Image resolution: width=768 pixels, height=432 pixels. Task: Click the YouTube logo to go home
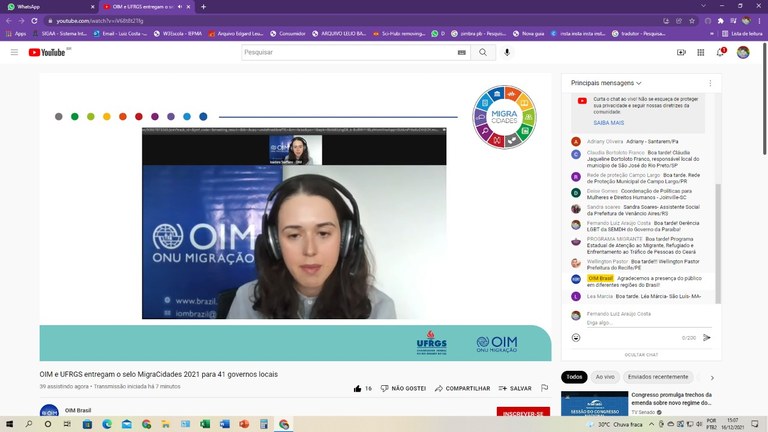coord(48,52)
